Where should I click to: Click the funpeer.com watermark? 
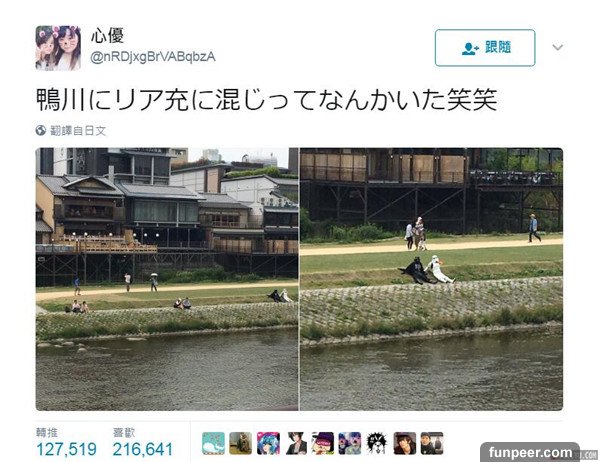530,452
